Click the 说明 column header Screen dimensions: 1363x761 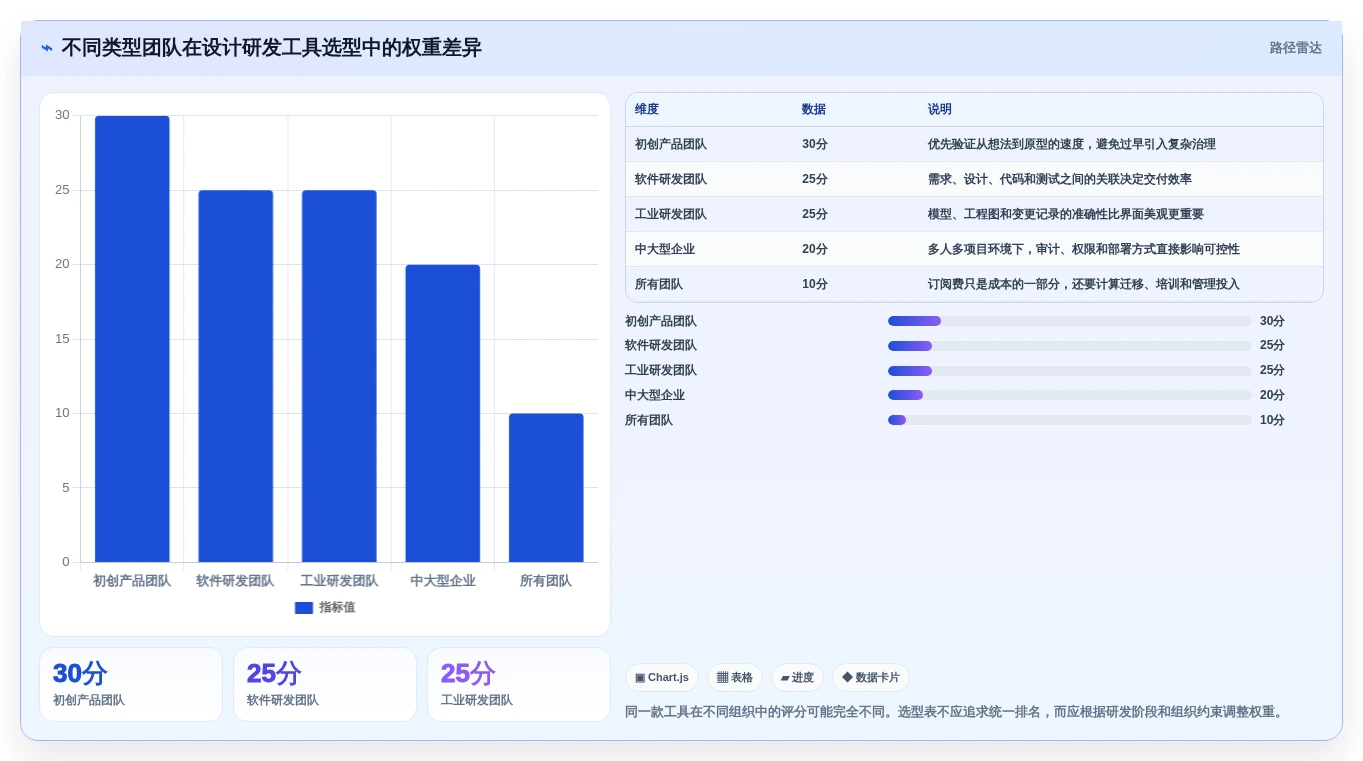pos(940,110)
